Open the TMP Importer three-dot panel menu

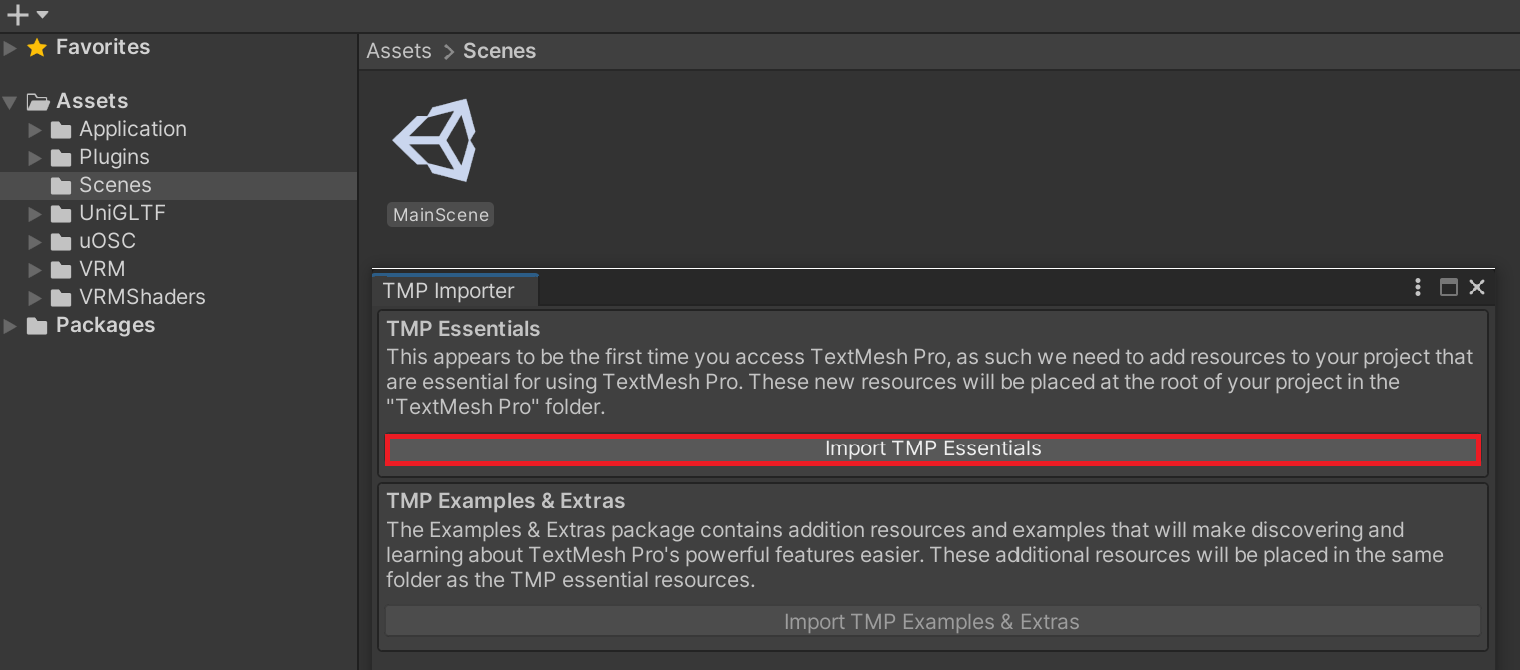(x=1417, y=287)
